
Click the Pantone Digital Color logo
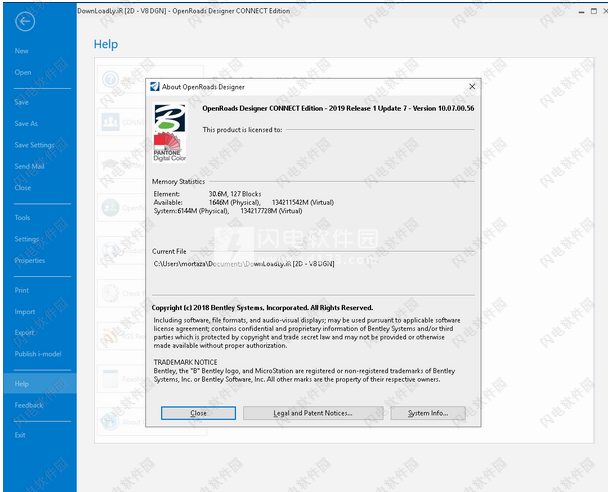coord(169,147)
